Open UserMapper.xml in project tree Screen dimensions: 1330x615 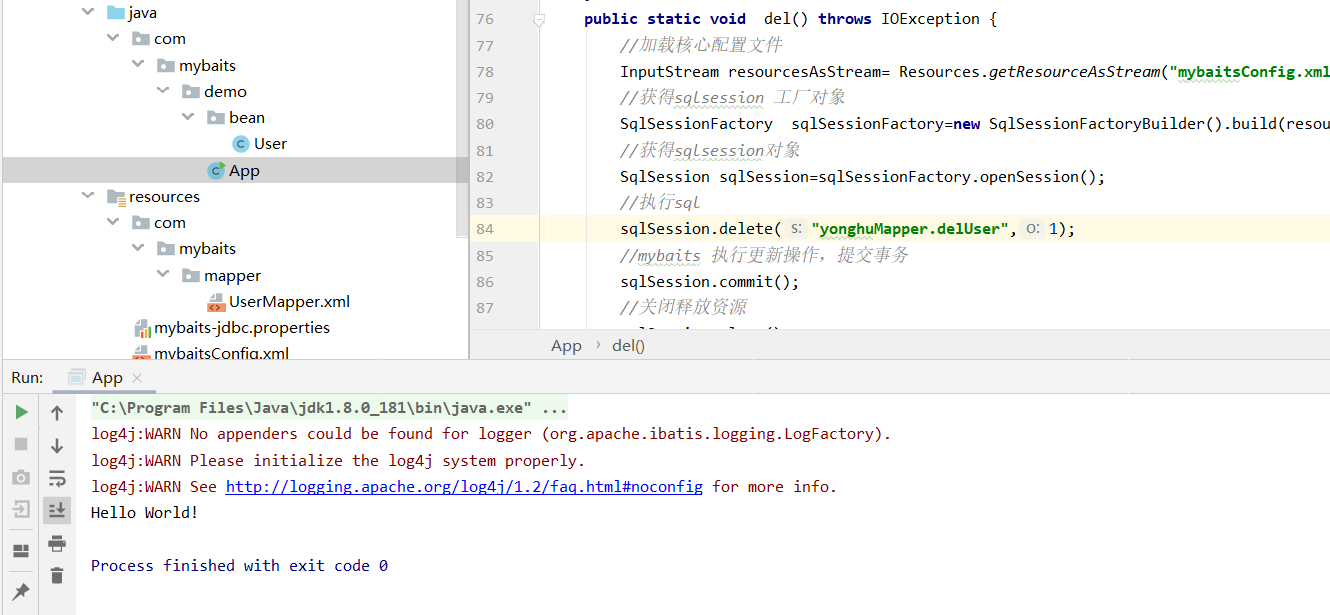[289, 301]
